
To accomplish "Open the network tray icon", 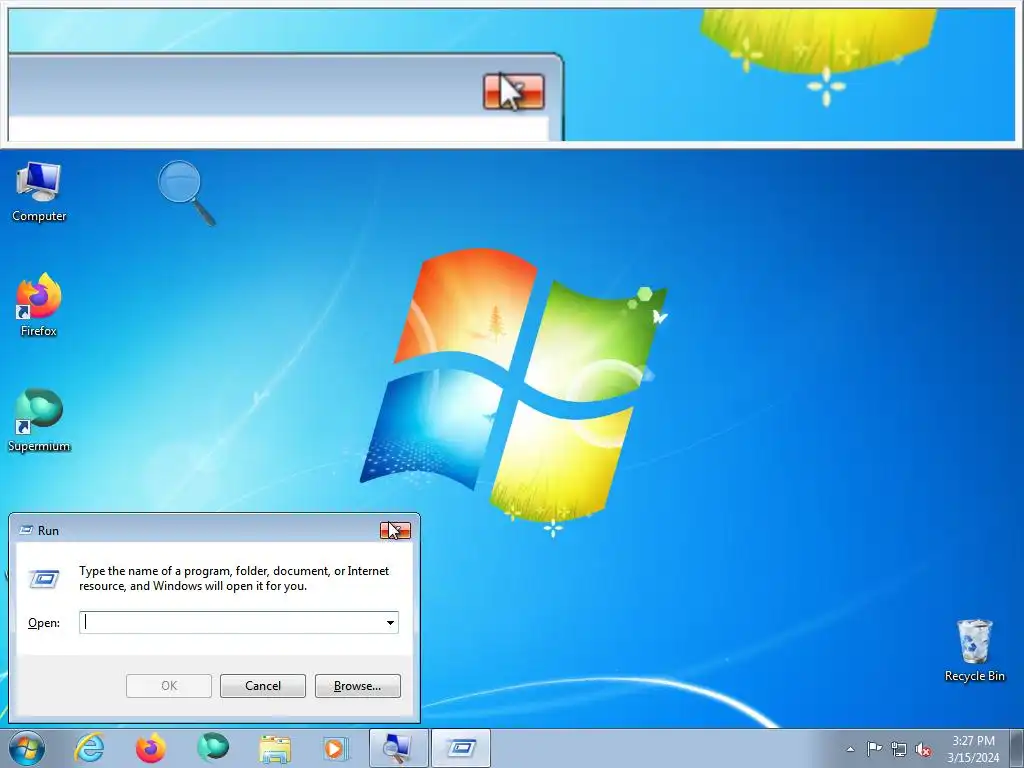I will [x=899, y=749].
